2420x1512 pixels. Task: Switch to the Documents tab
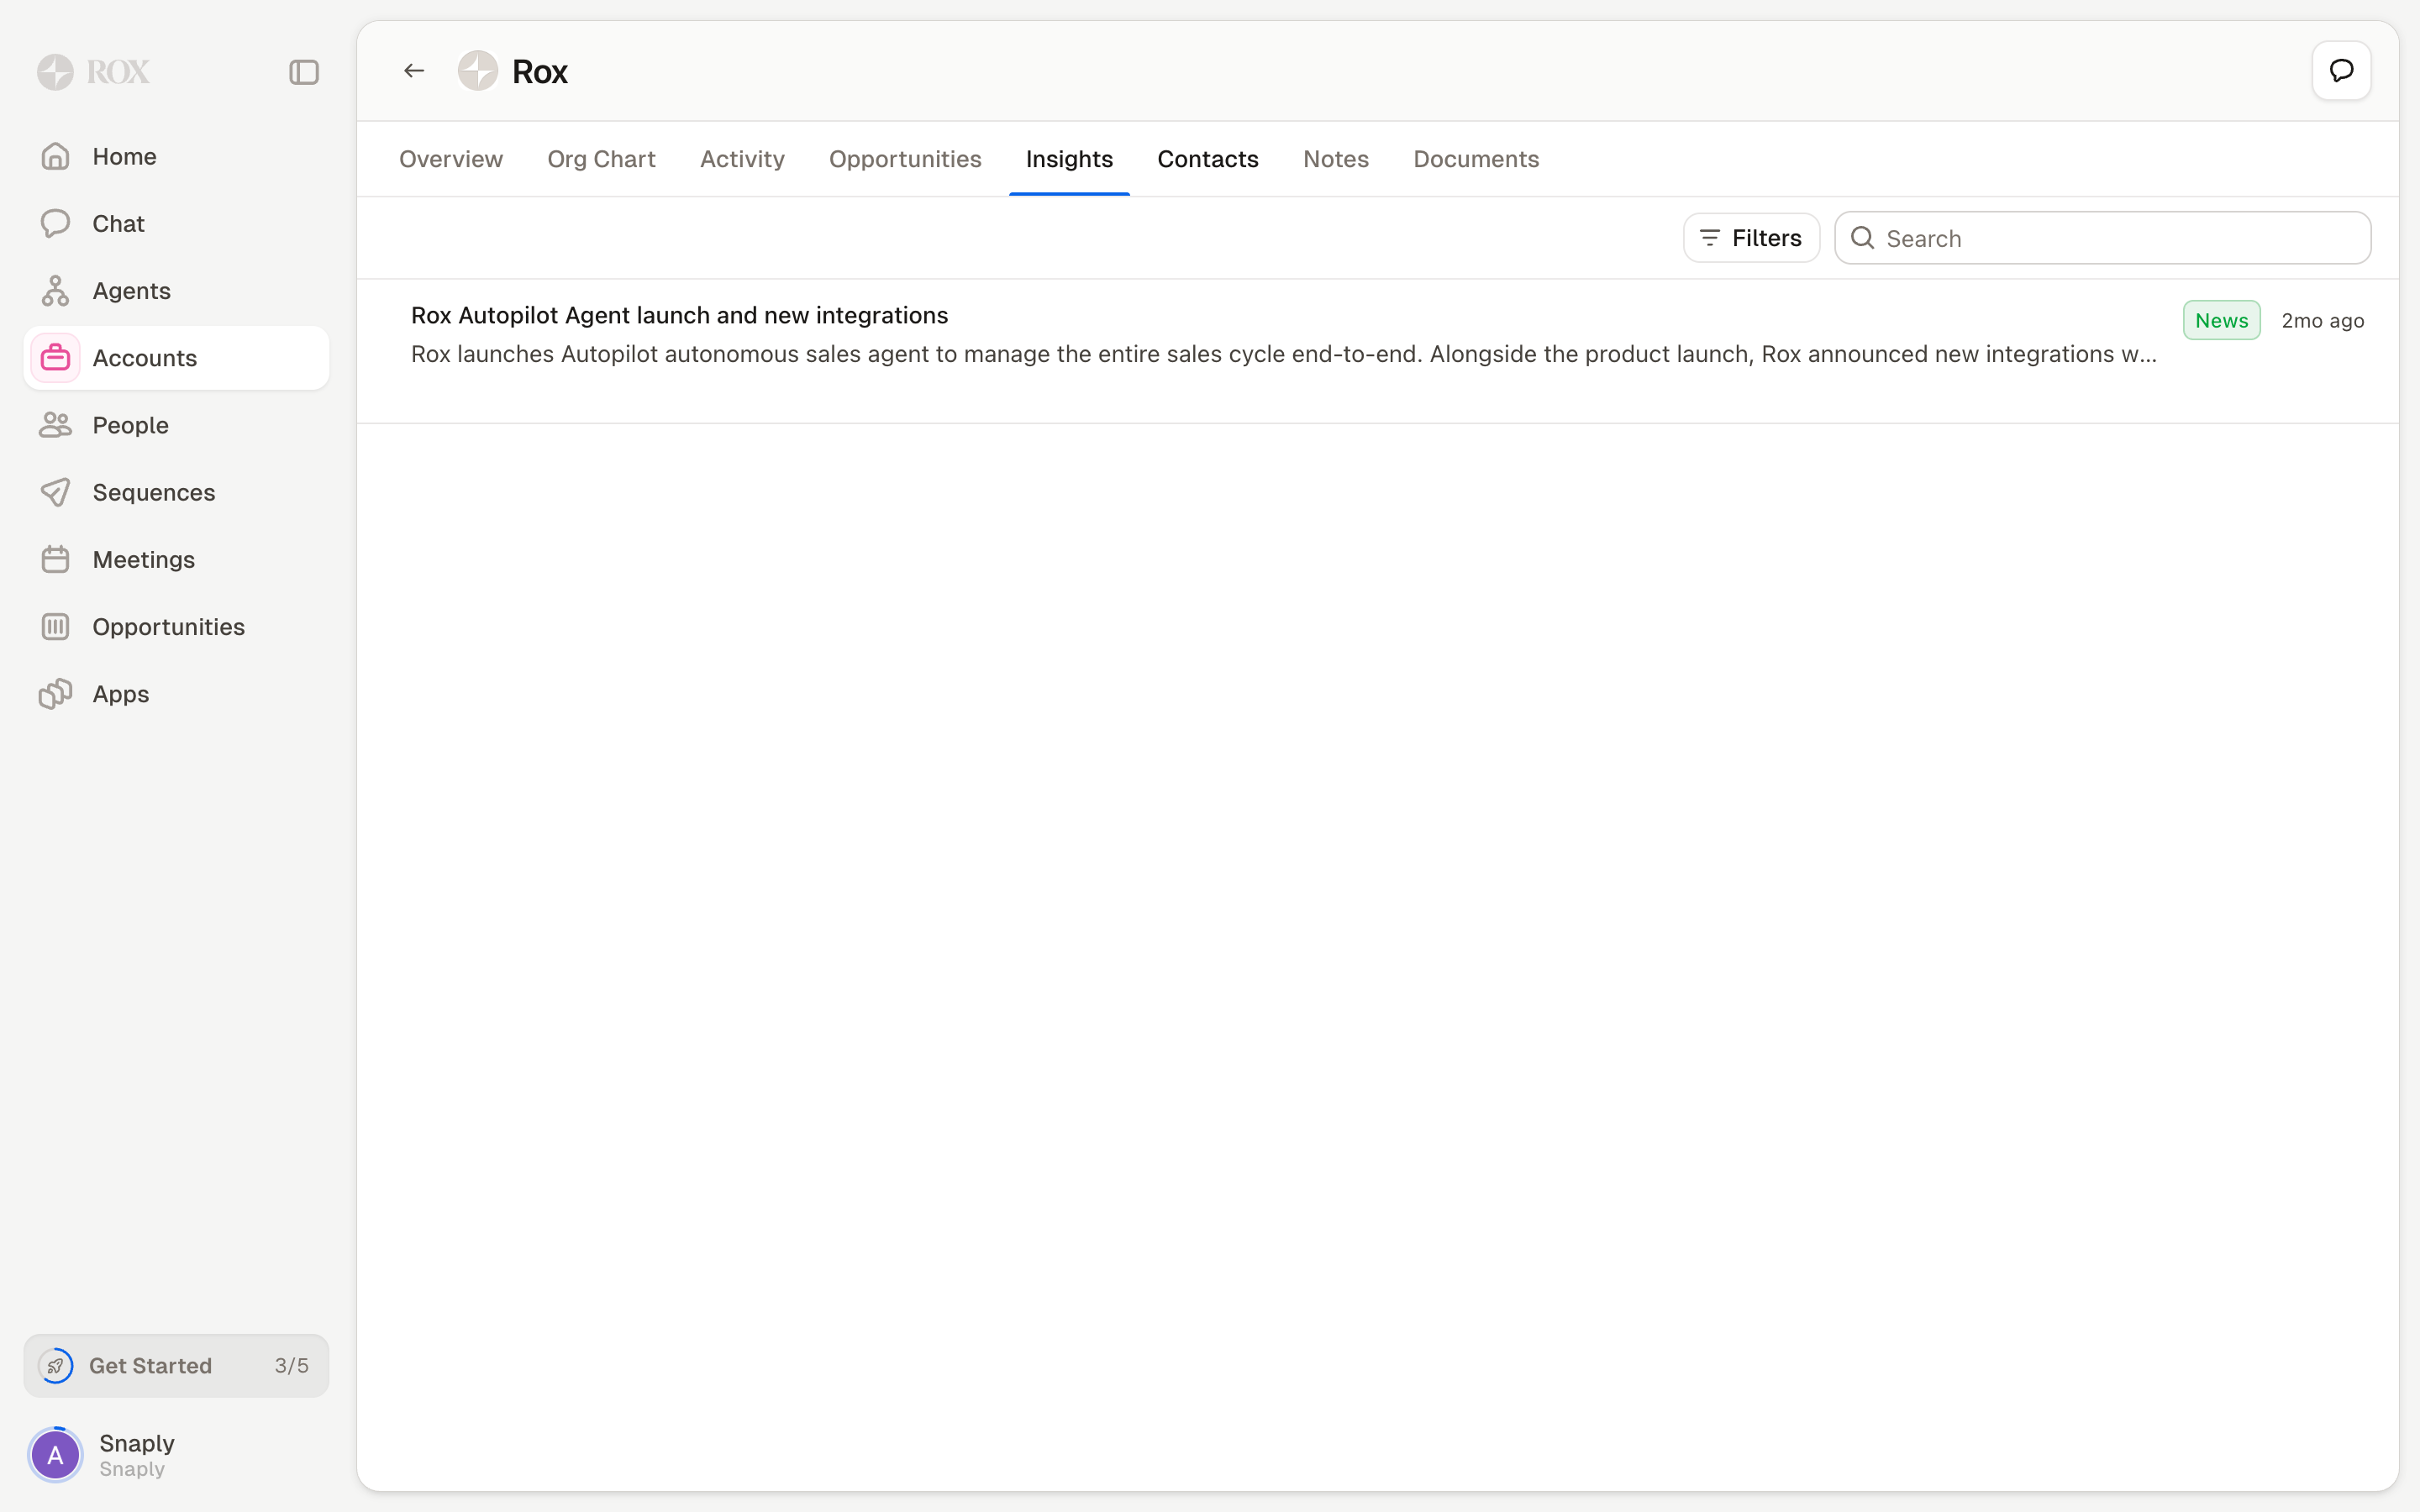pyautogui.click(x=1476, y=159)
